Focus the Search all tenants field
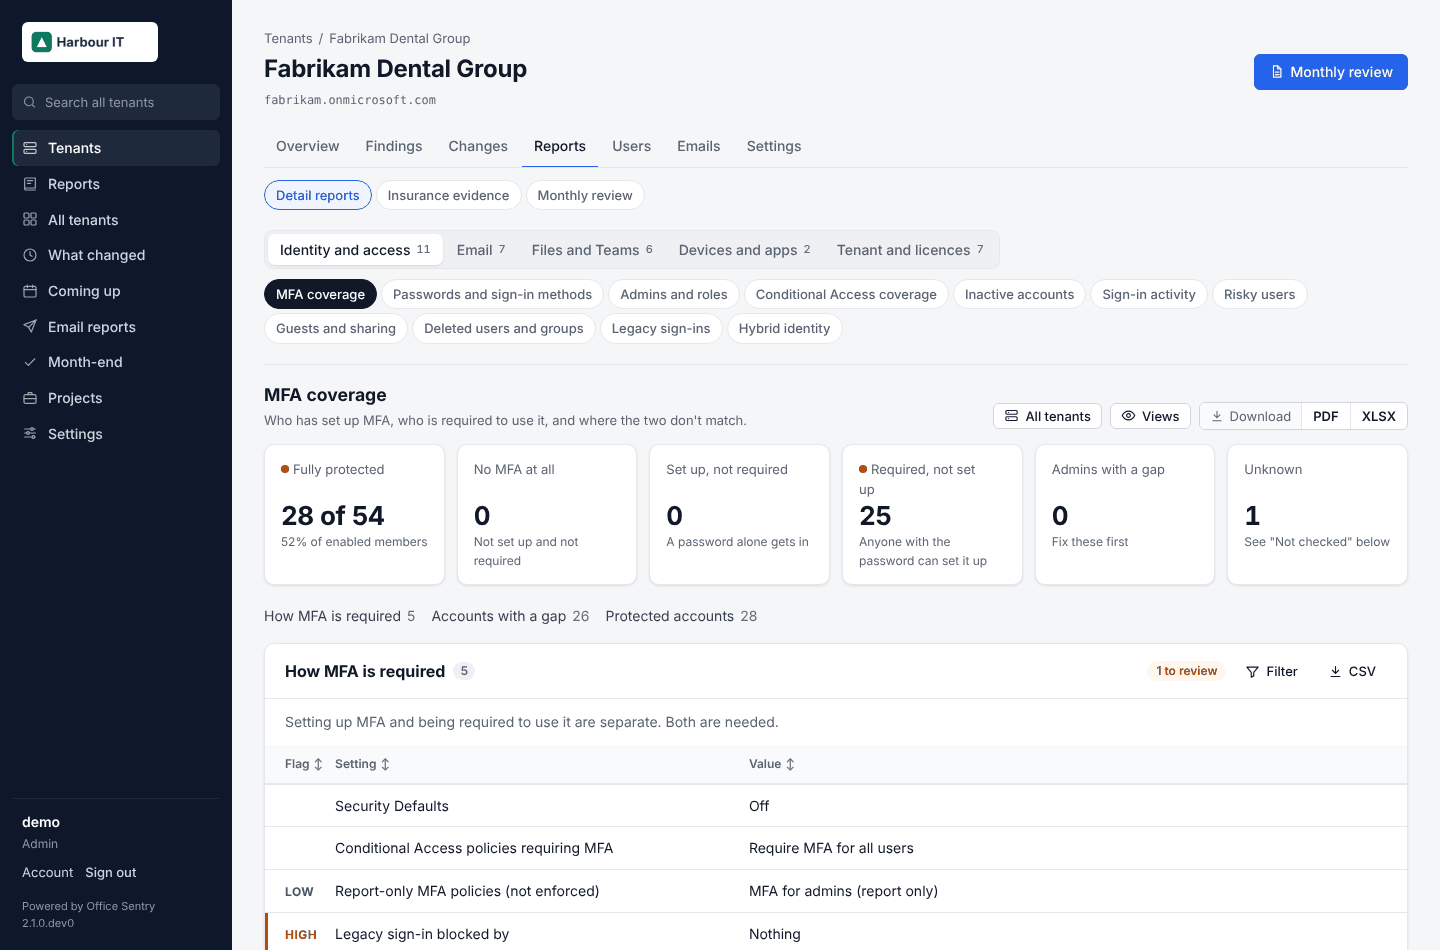1440x950 pixels. (x=116, y=102)
